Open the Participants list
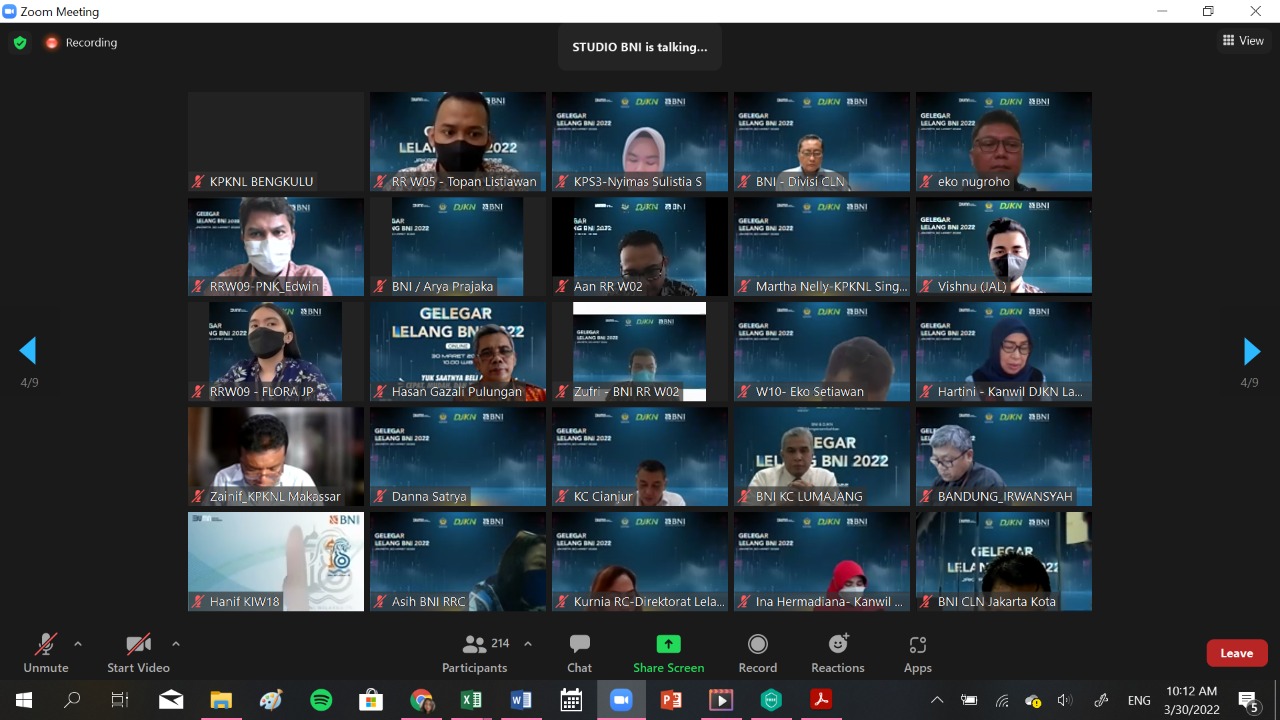Image resolution: width=1280 pixels, height=720 pixels. (x=476, y=653)
